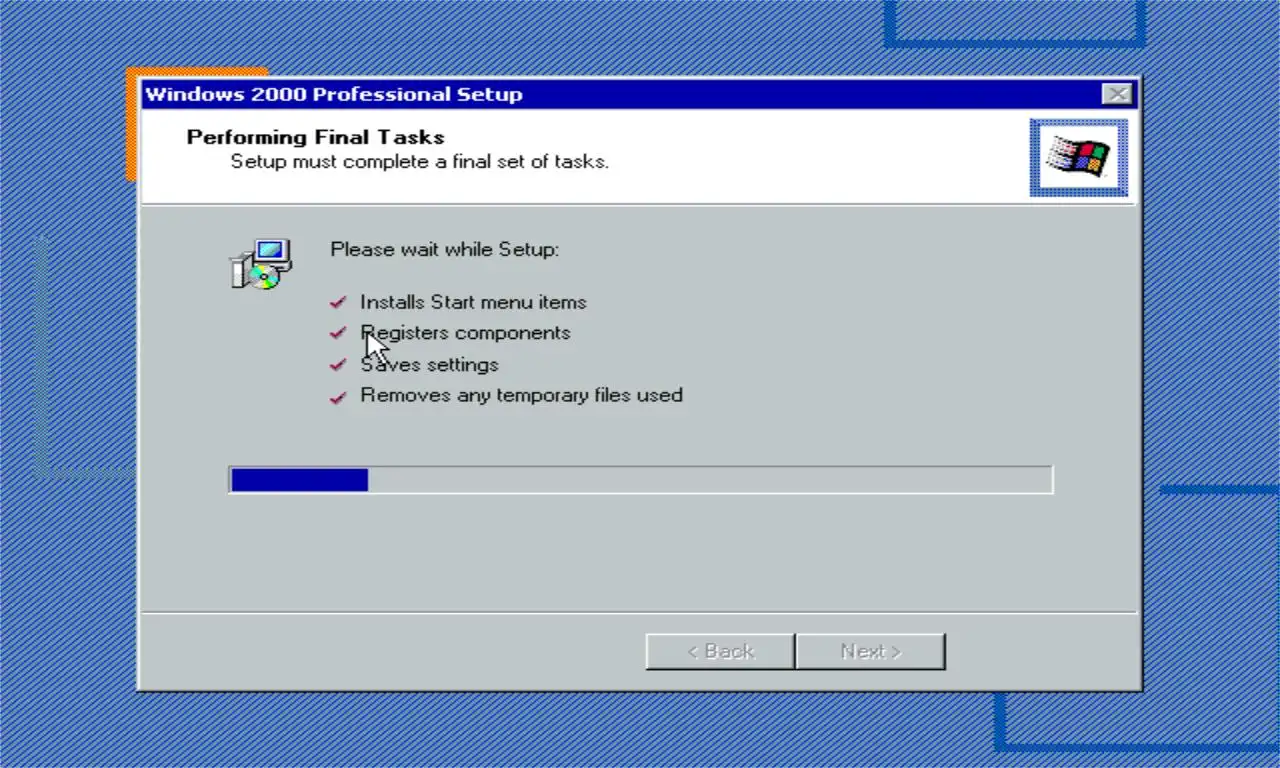This screenshot has height=768, width=1280.
Task: Click the disabled Back button
Action: [720, 651]
